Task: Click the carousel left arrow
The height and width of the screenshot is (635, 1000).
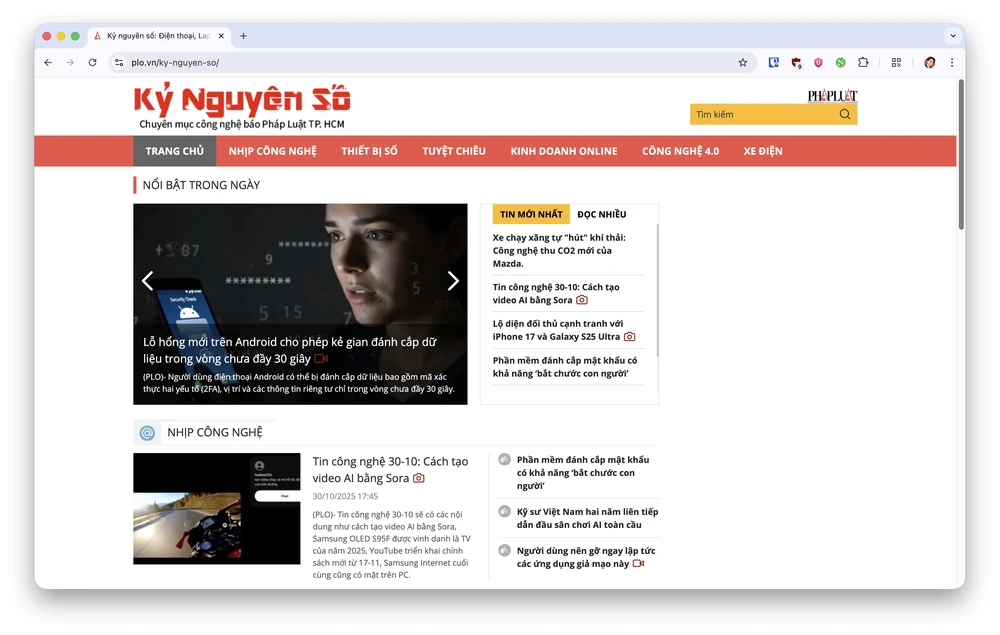Action: coord(147,281)
